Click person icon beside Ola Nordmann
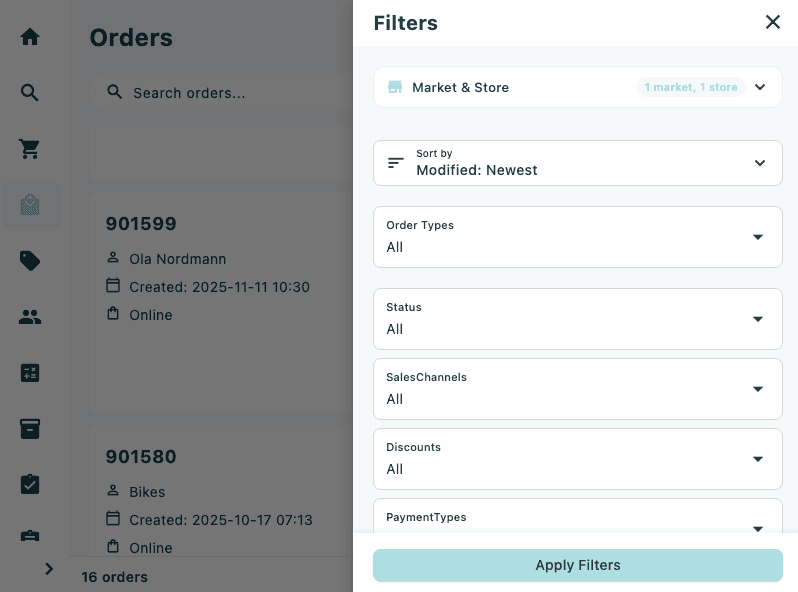 (113, 258)
